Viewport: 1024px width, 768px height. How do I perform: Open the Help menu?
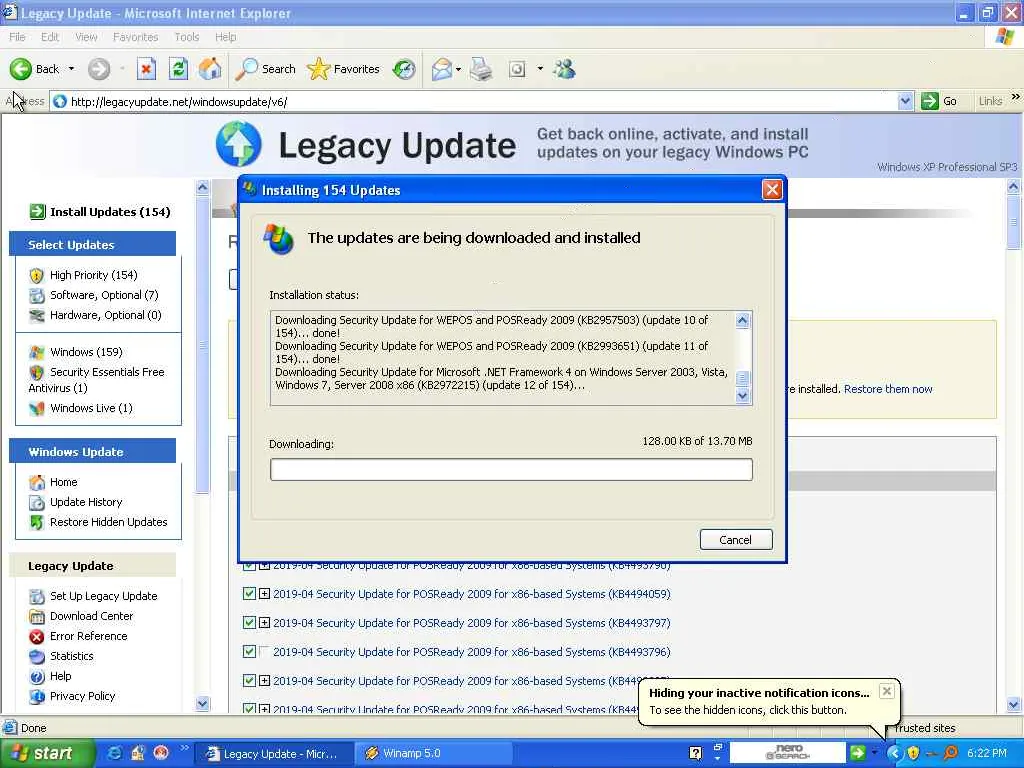click(x=225, y=37)
